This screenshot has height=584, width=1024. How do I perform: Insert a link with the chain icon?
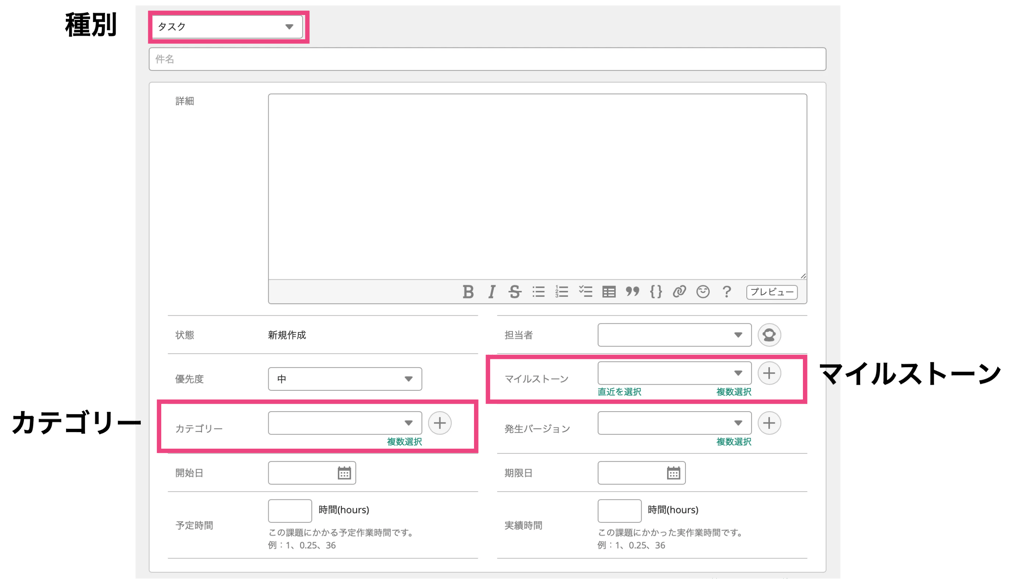pyautogui.click(x=678, y=291)
